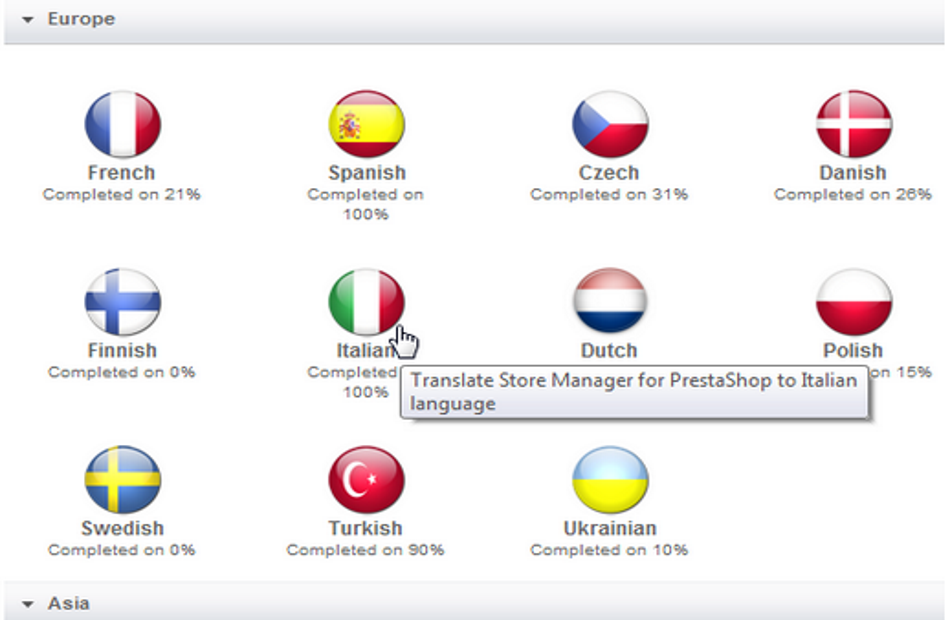The height and width of the screenshot is (620, 950).
Task: Collapse the Europe section arrow
Action: [27, 20]
